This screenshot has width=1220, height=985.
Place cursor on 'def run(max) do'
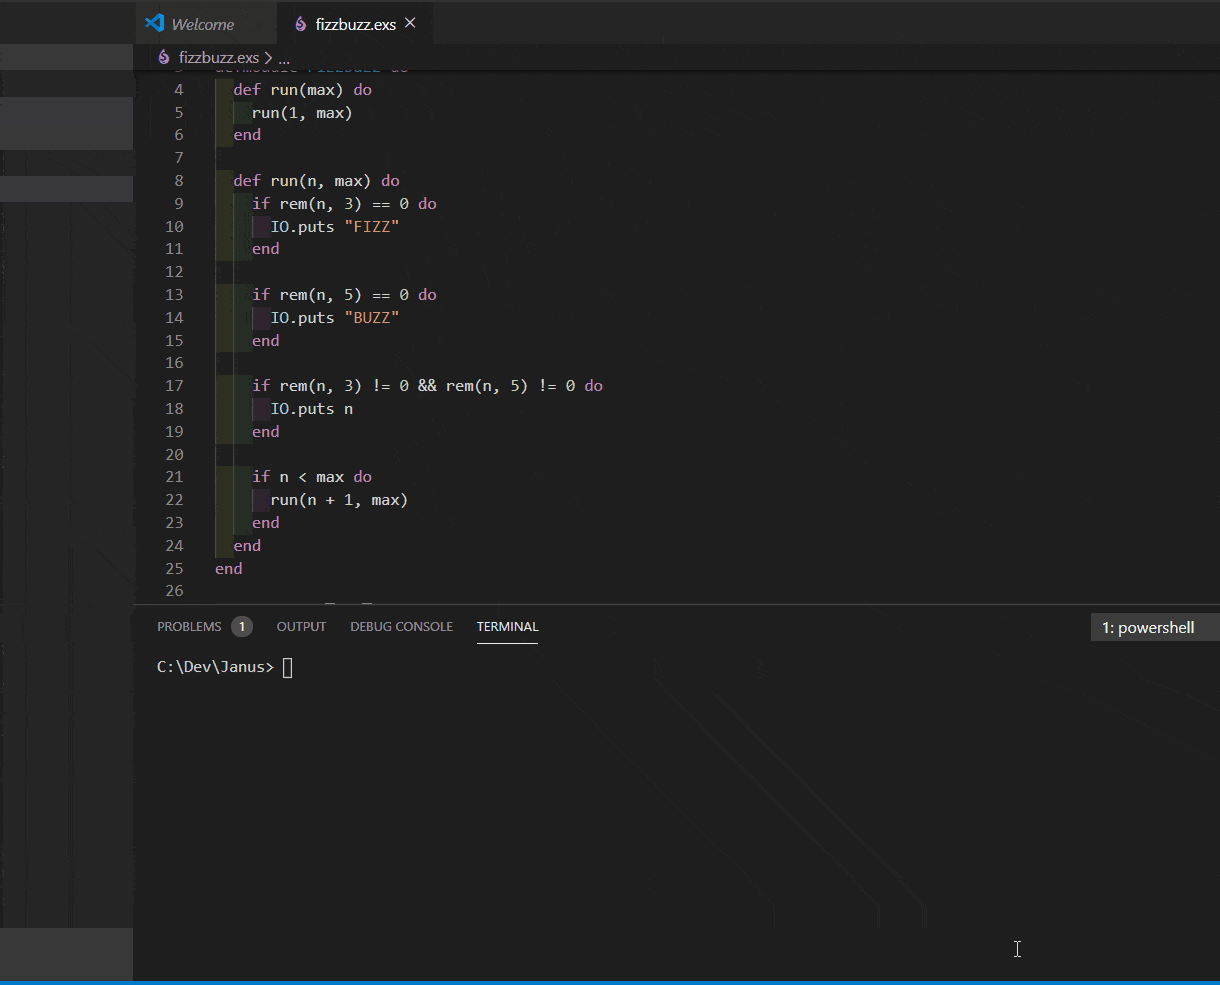(x=302, y=90)
